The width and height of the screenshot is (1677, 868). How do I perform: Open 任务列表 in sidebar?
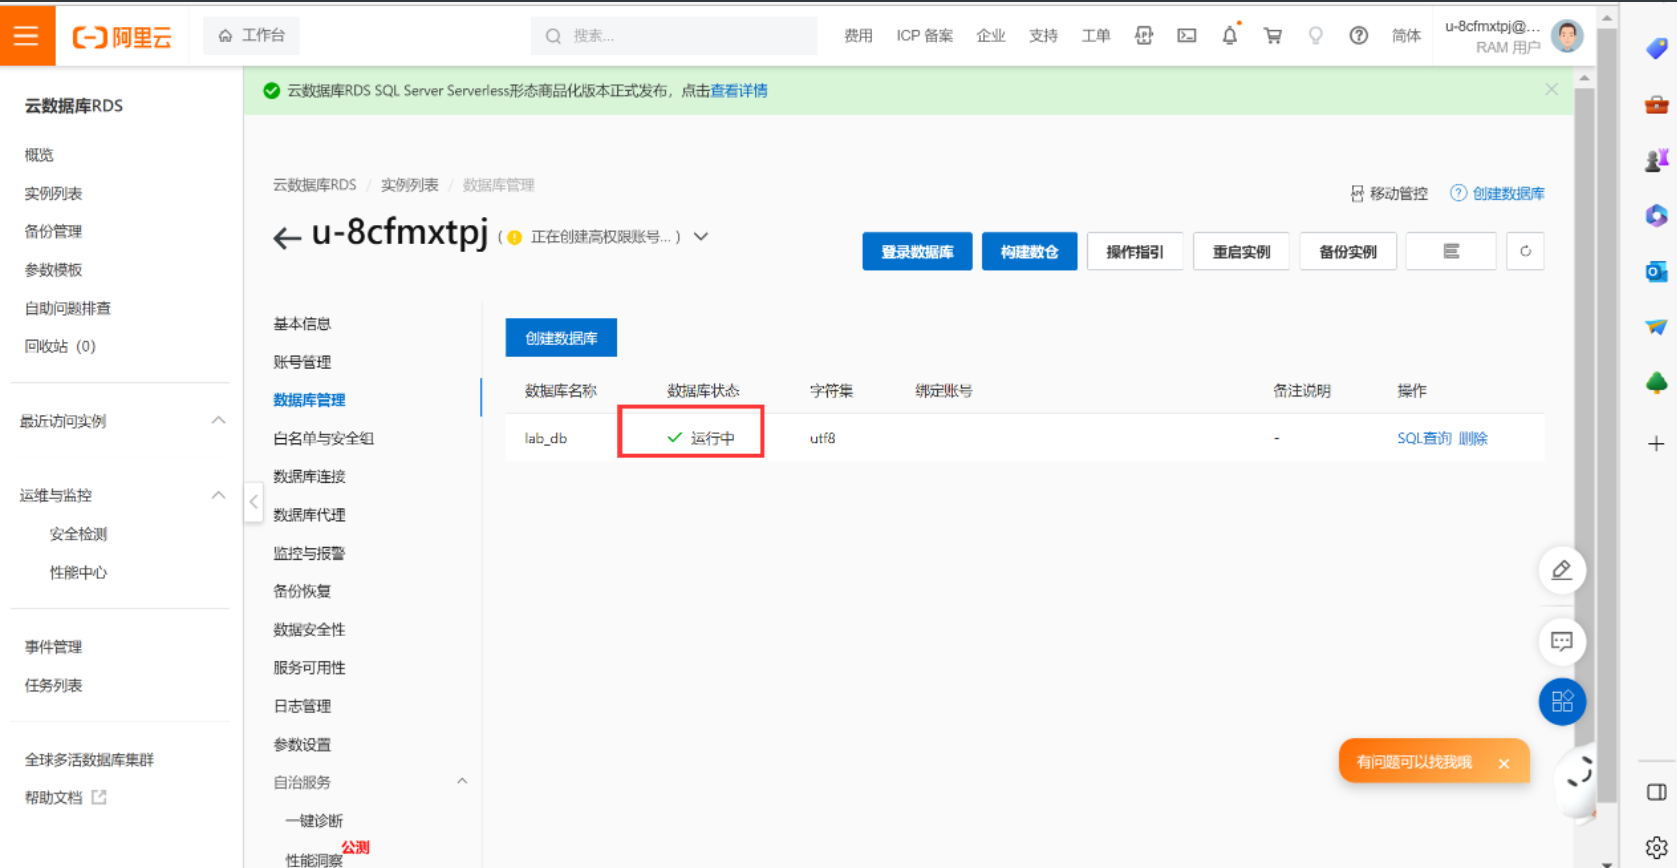point(53,685)
